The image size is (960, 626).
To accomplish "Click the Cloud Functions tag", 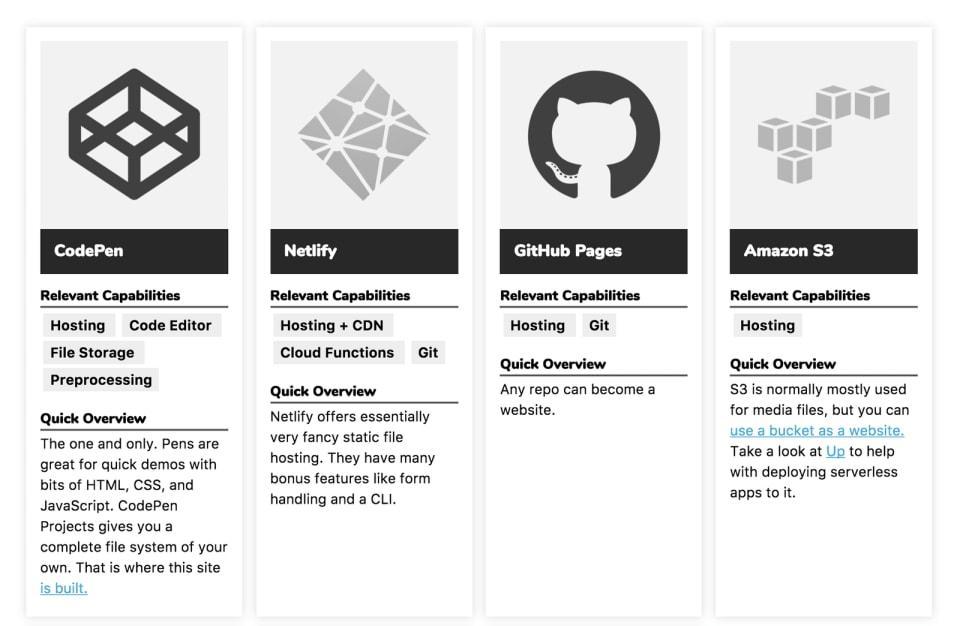I will 337,353.
